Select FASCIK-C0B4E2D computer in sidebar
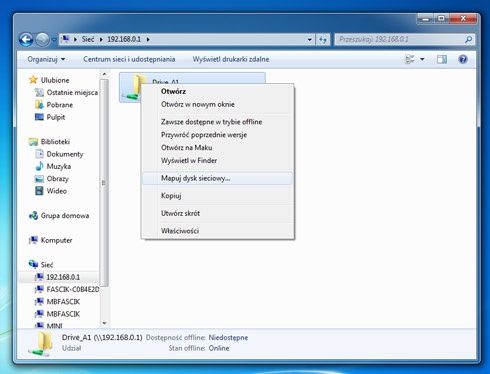Screen dimensions: 490x374 pyautogui.click(x=67, y=289)
